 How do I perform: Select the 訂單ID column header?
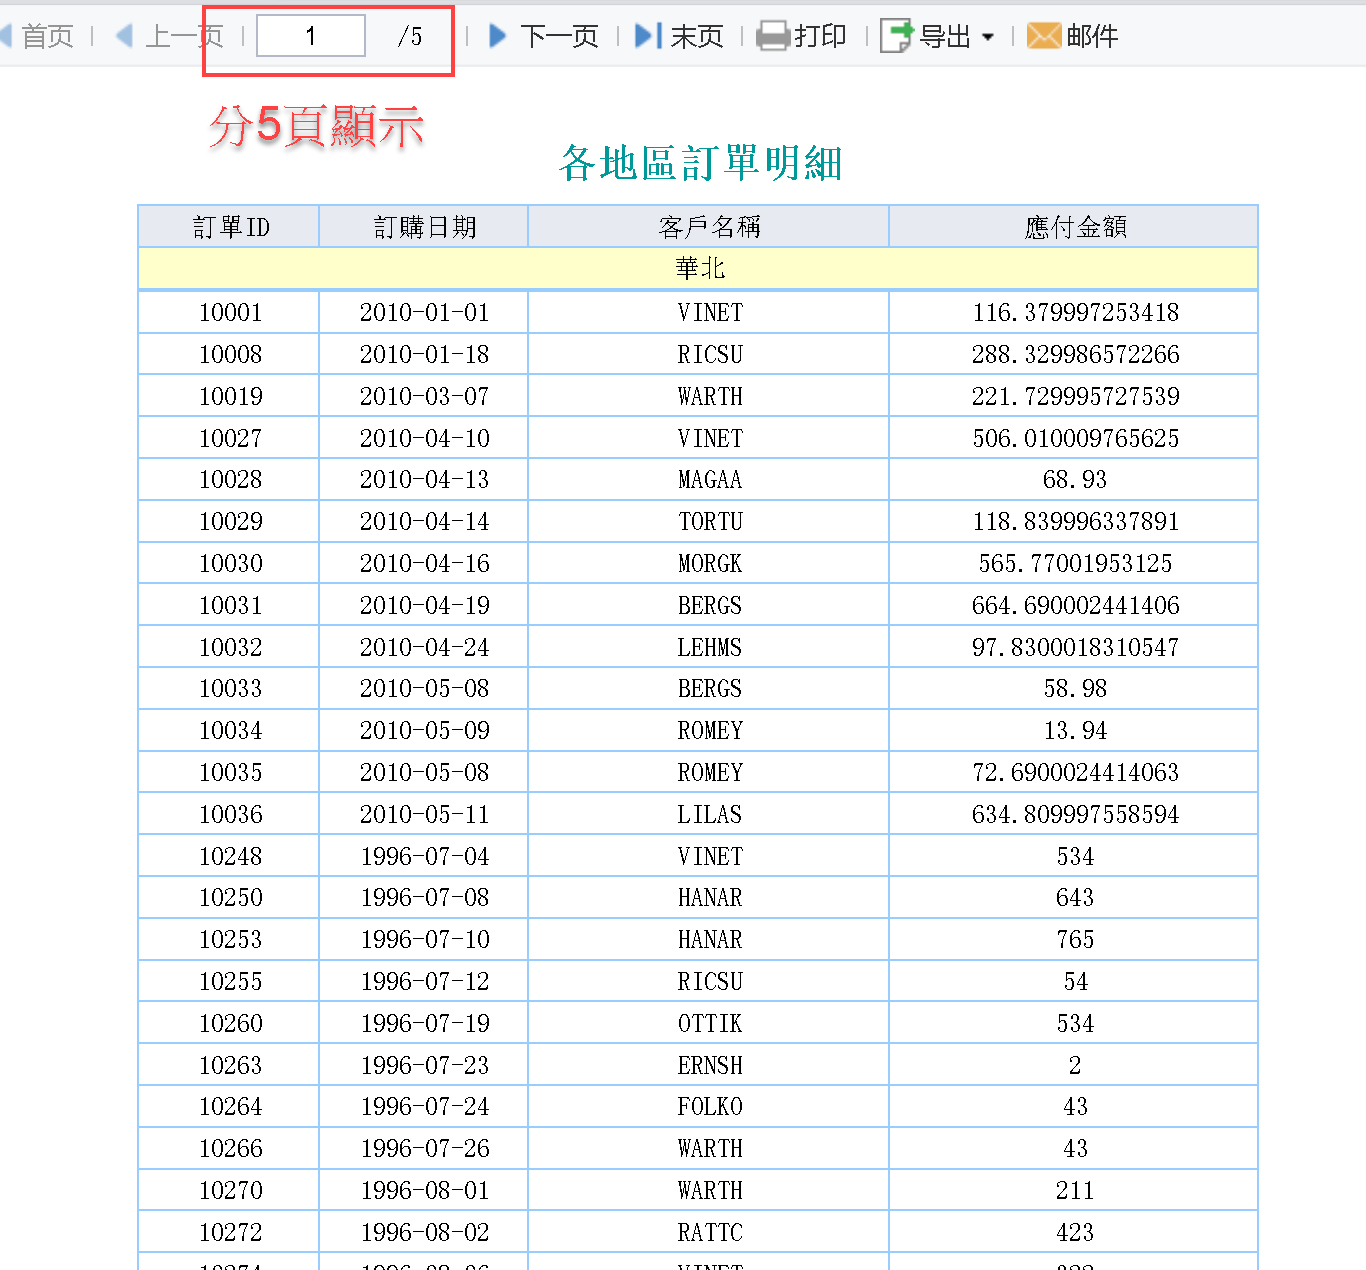pos(229,227)
